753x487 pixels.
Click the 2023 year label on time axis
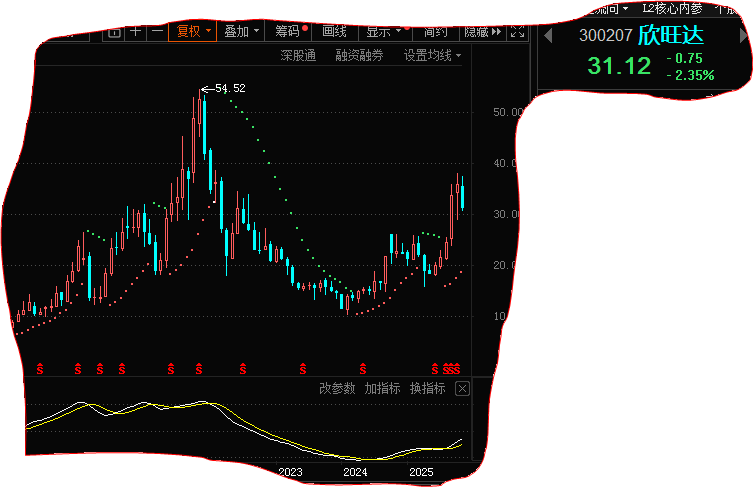pyautogui.click(x=291, y=472)
